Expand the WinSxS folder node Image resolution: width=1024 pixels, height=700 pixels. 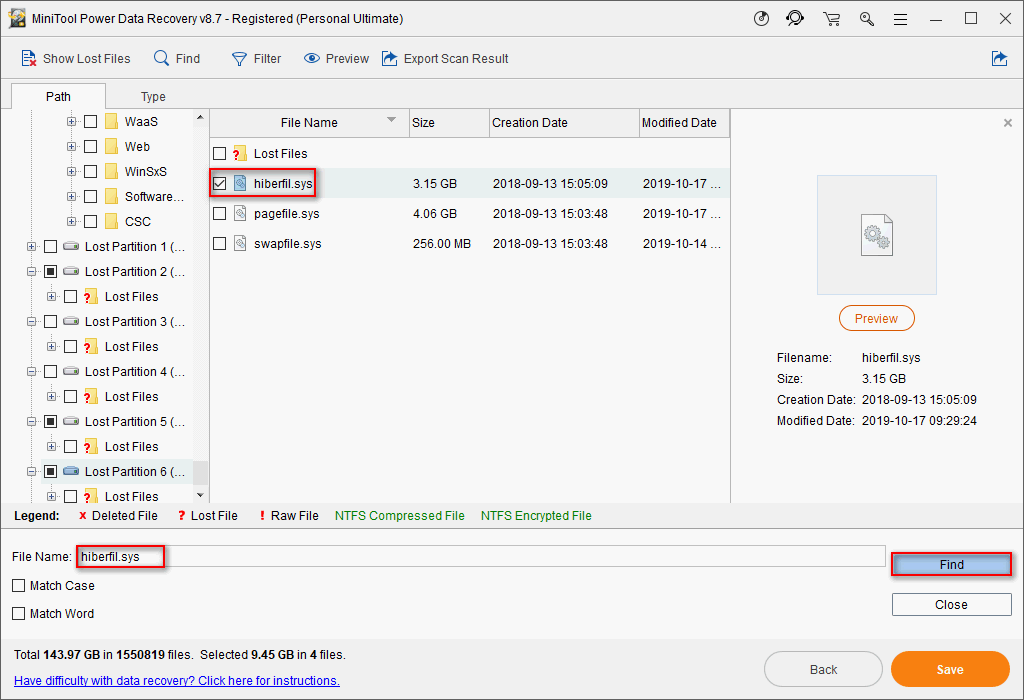71,172
